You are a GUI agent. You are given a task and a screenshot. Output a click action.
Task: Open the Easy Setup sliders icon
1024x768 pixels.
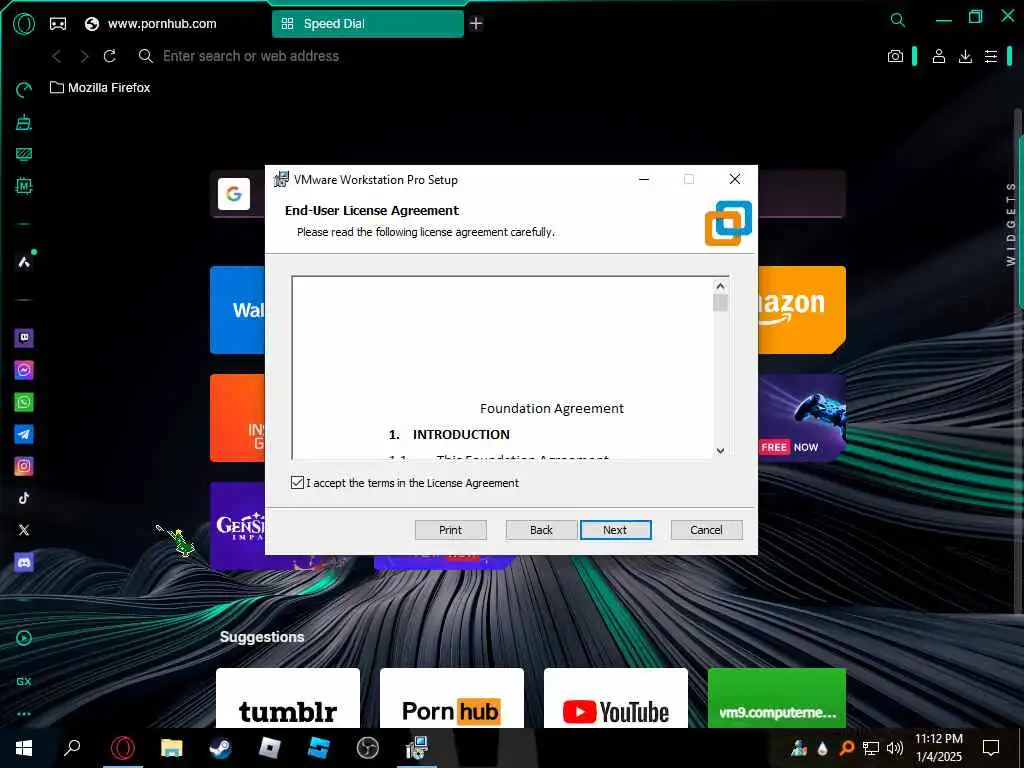(991, 56)
